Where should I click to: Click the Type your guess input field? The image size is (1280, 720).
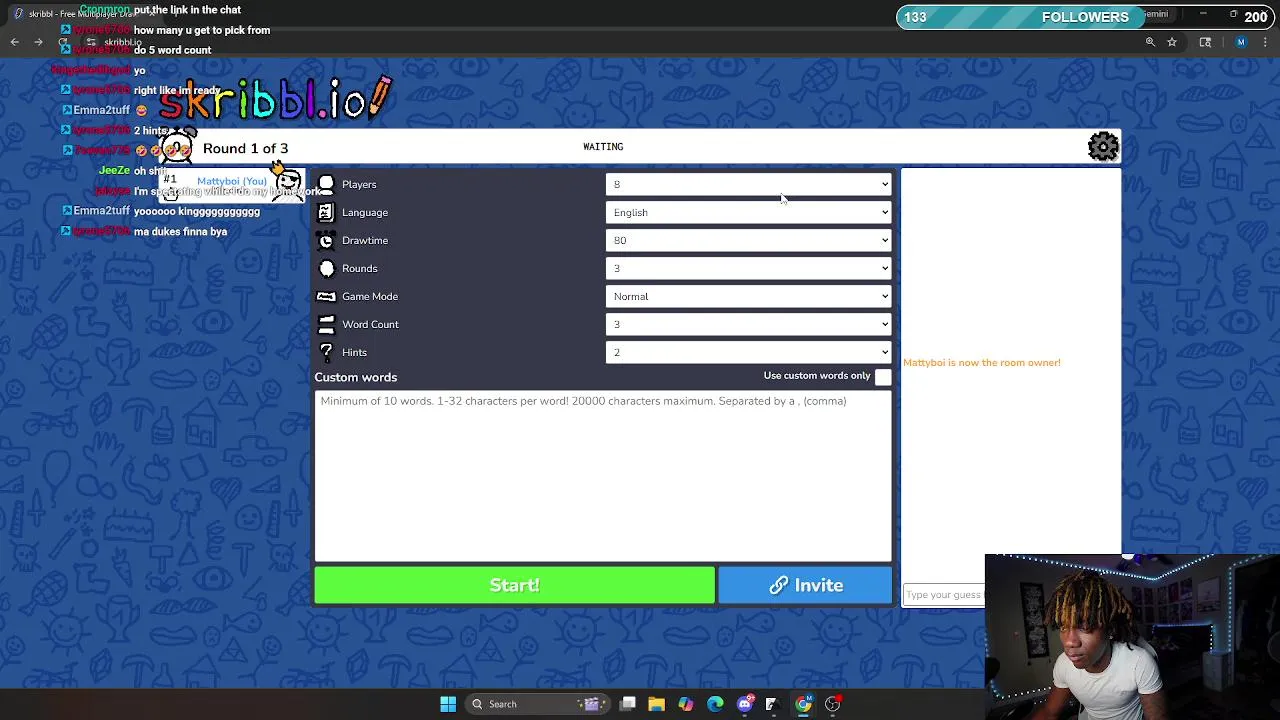944,595
